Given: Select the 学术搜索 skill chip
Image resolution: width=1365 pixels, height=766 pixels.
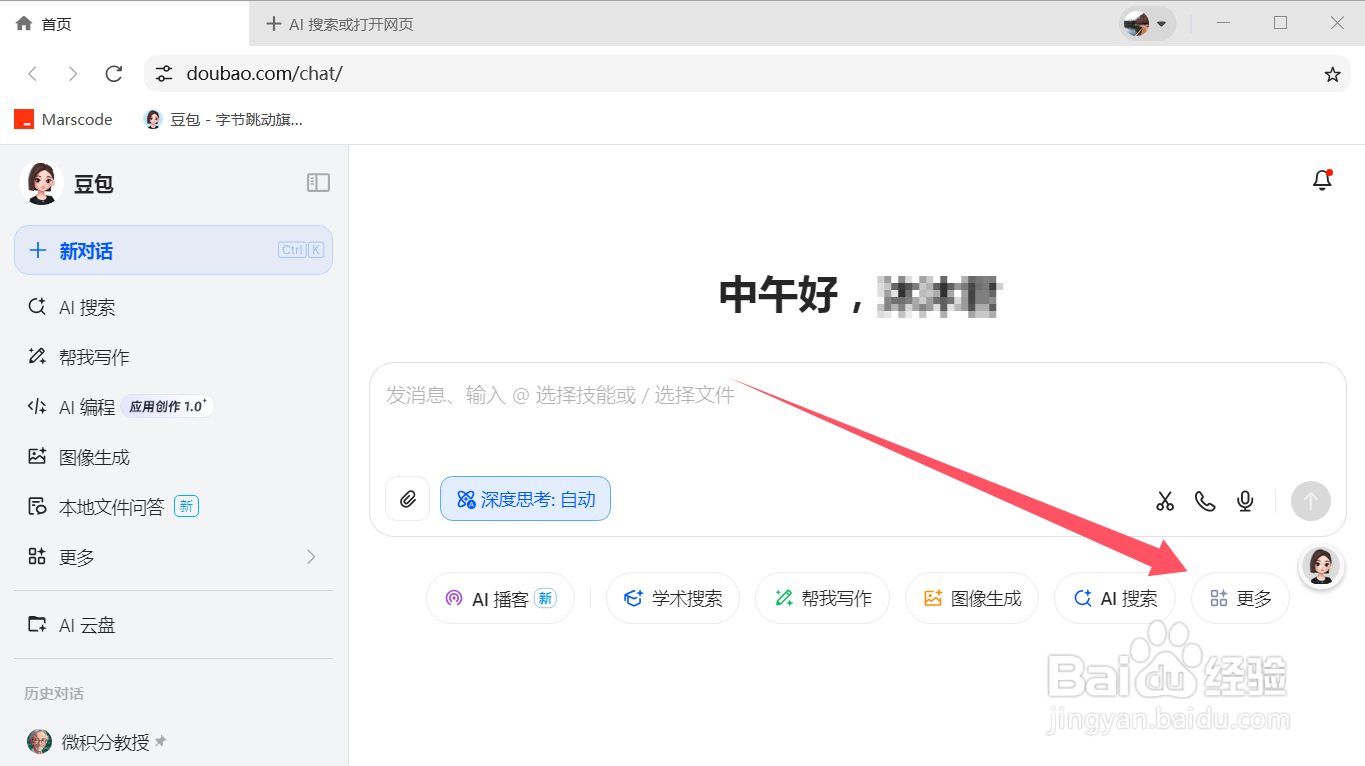Looking at the screenshot, I should pos(672,598).
